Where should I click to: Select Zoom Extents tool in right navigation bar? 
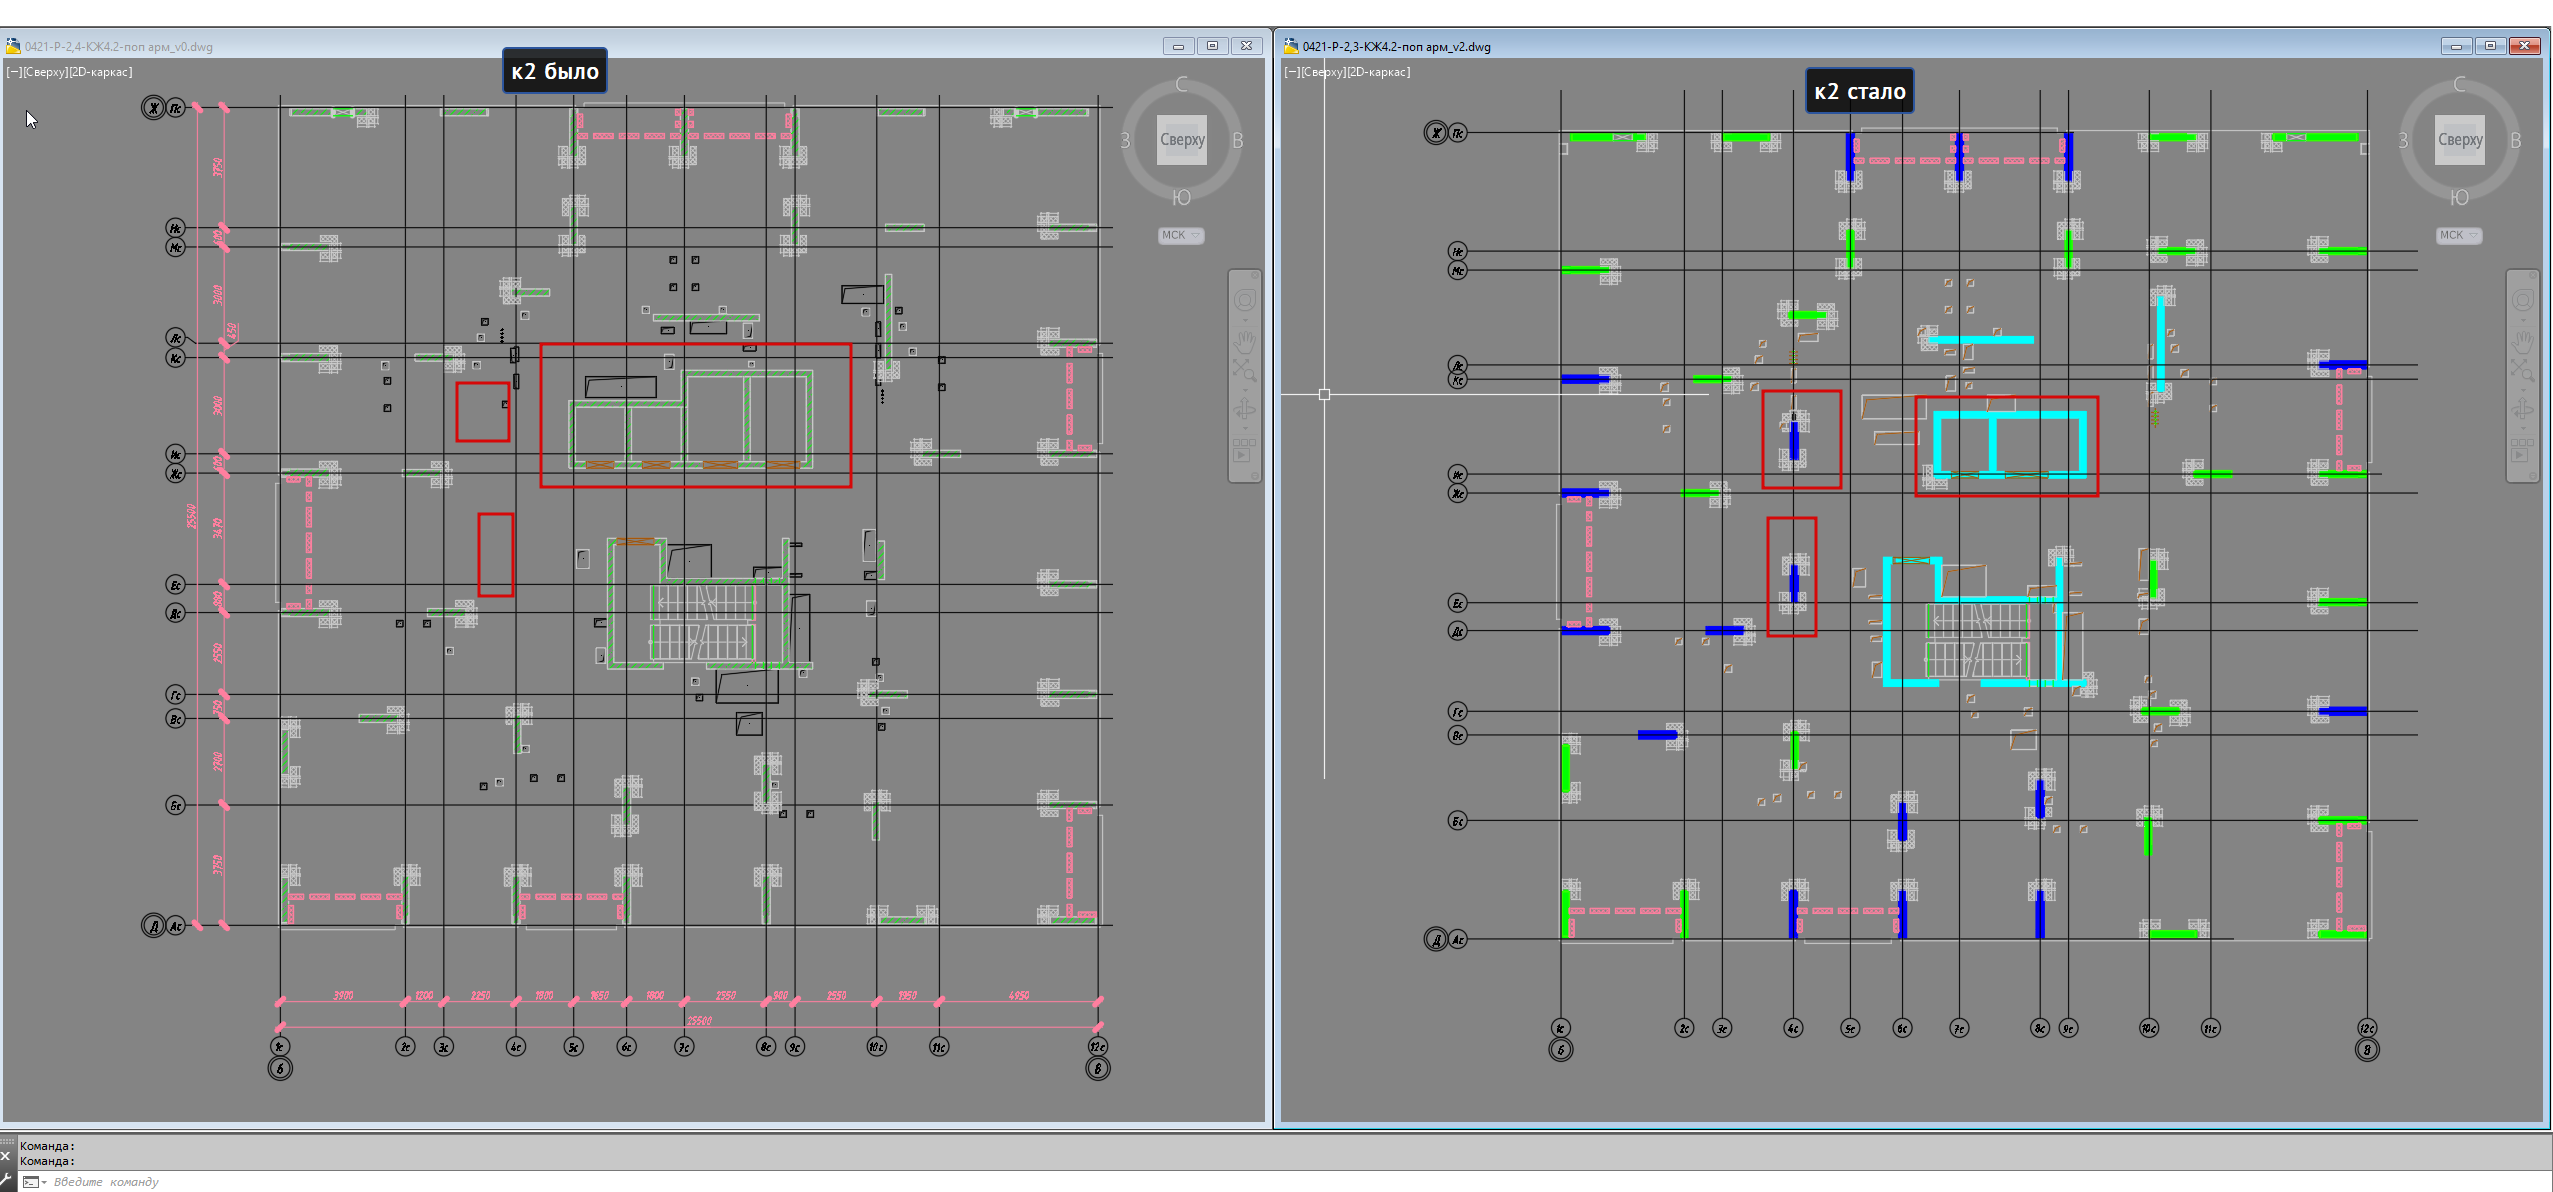pos(2522,371)
